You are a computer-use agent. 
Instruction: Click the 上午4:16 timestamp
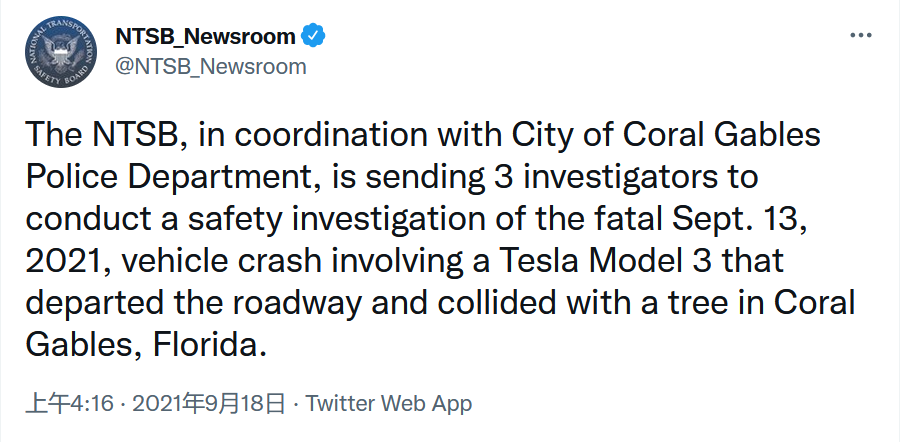tap(68, 404)
